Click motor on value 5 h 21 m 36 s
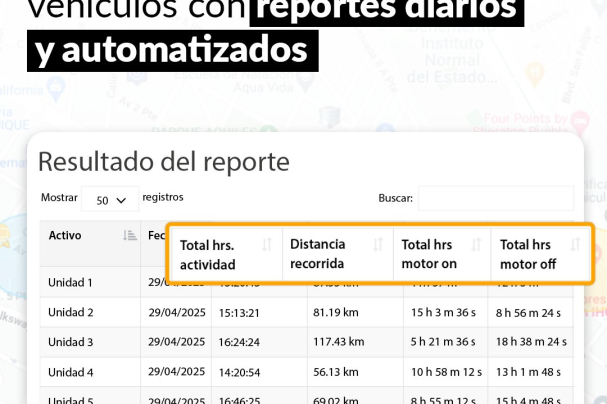 [443, 342]
